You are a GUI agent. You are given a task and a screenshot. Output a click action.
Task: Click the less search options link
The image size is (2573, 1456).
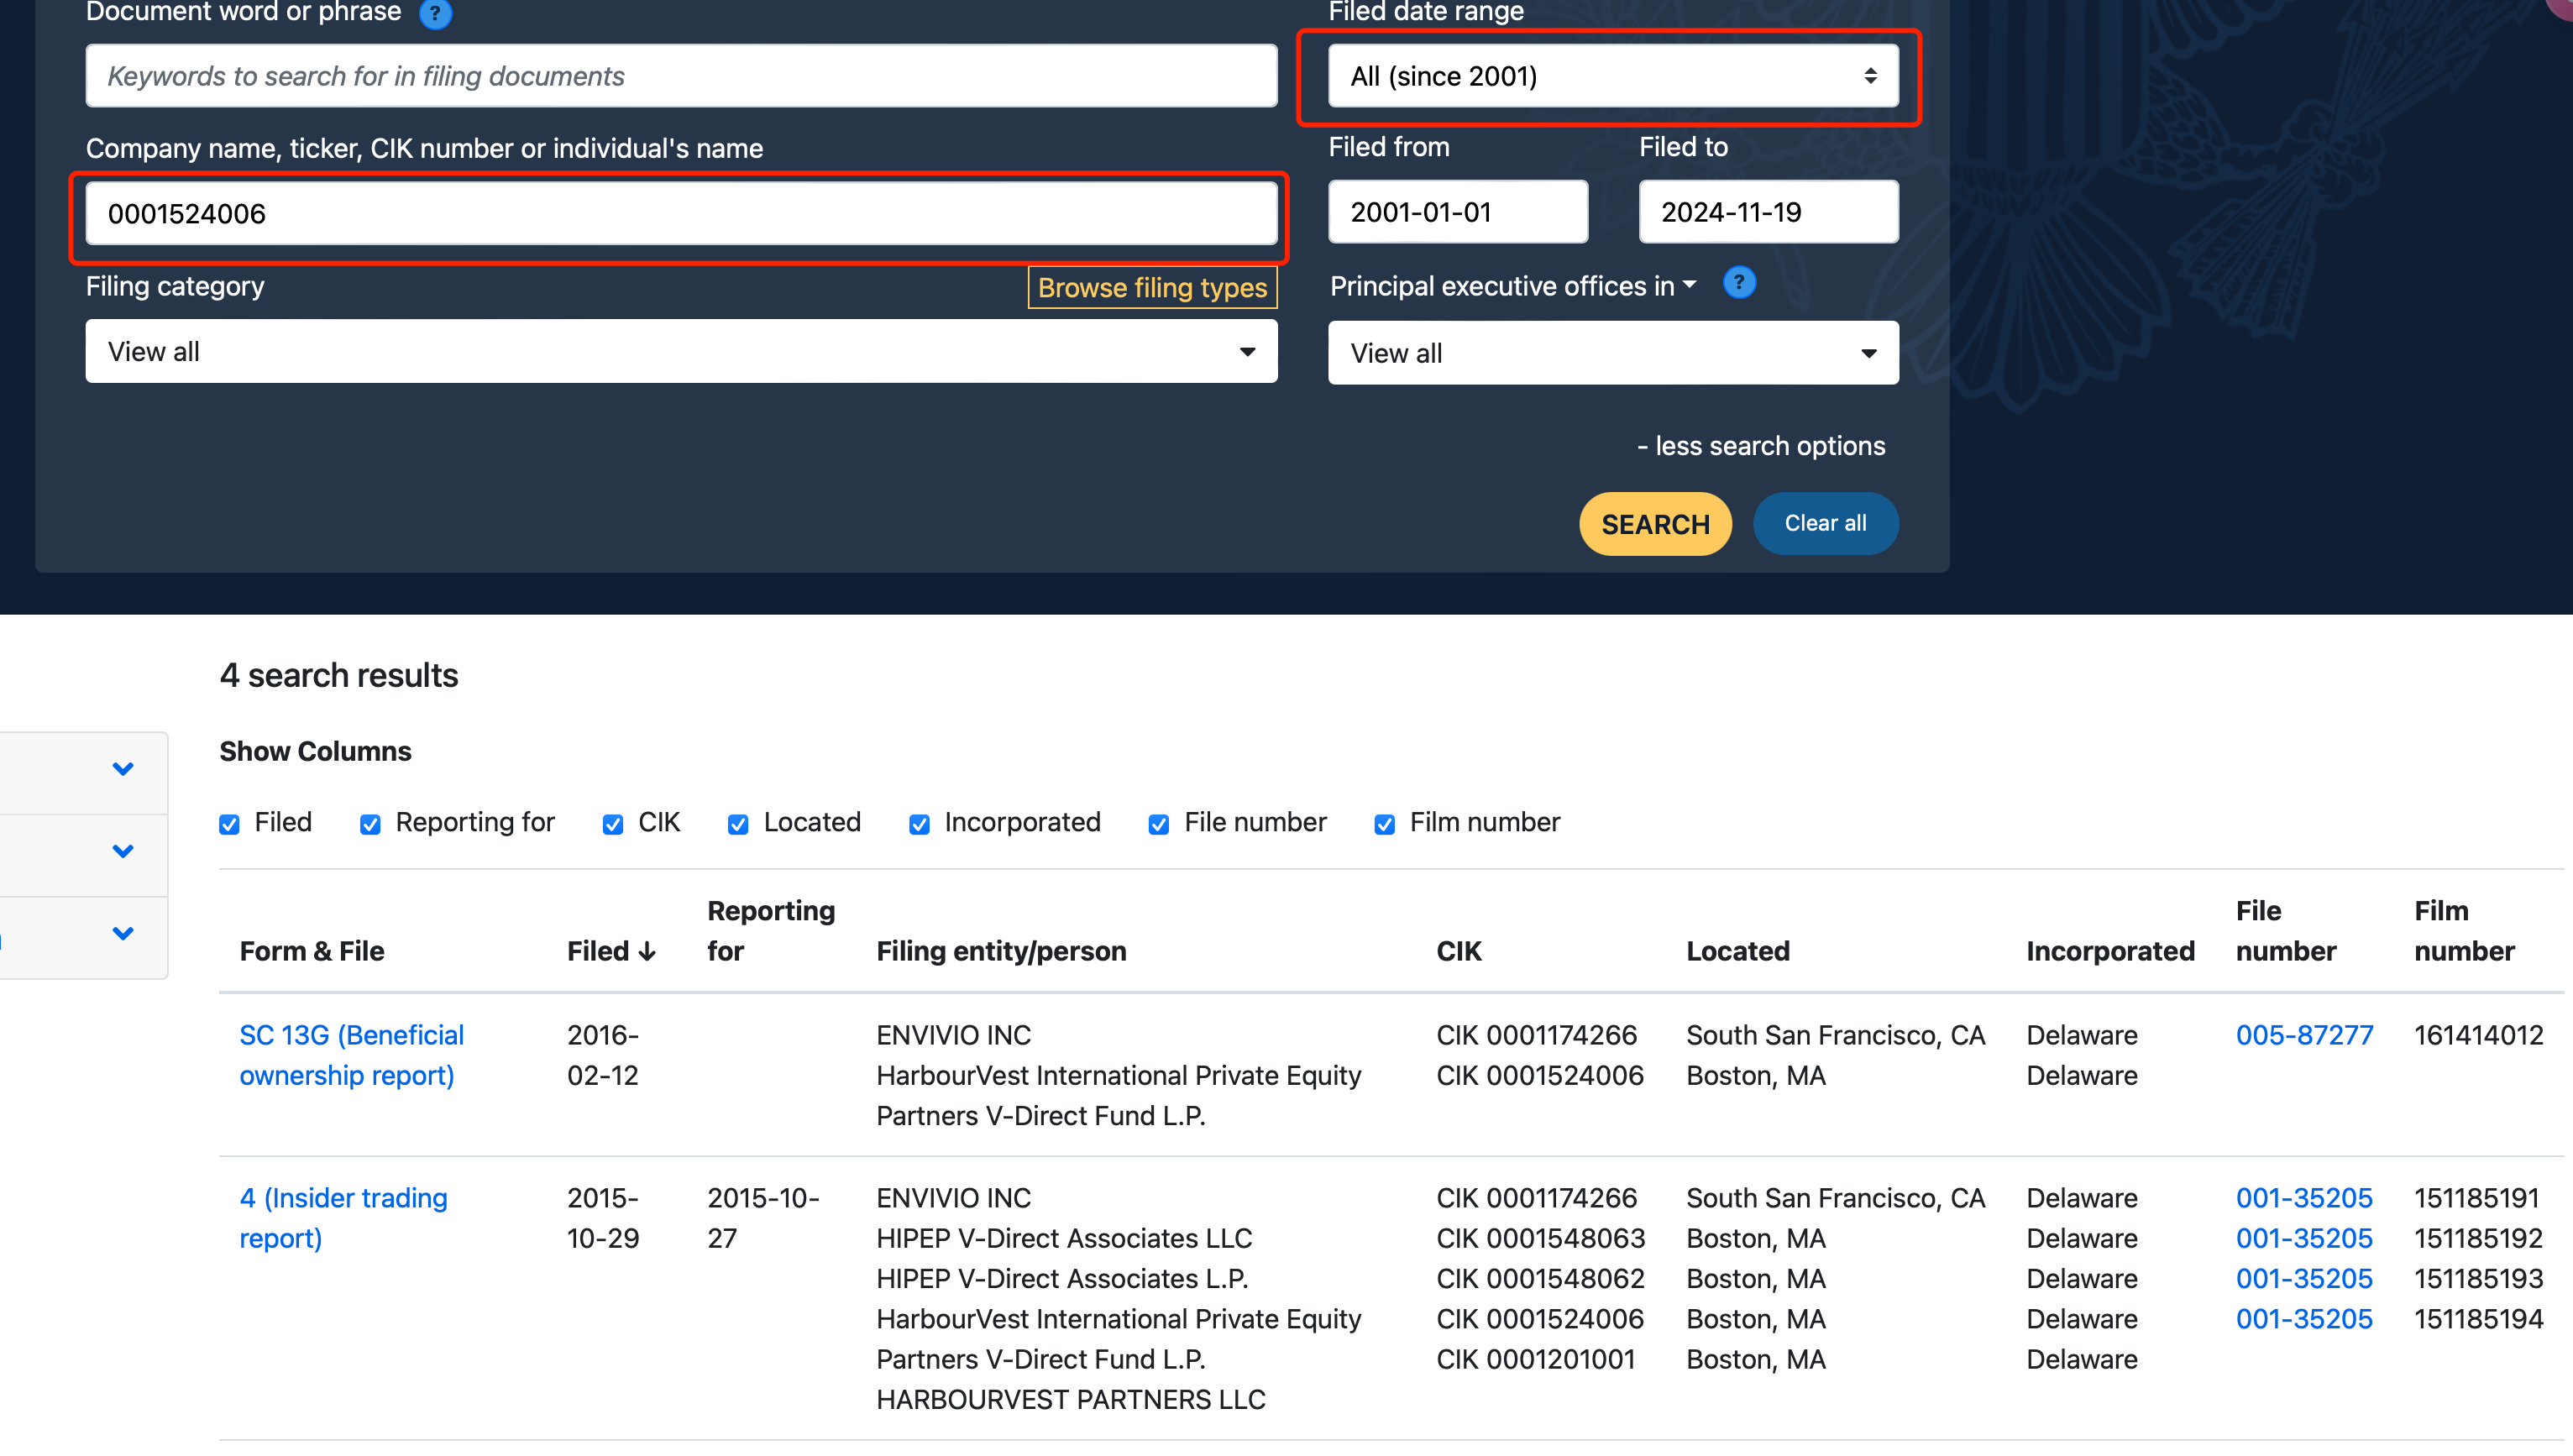(1761, 446)
